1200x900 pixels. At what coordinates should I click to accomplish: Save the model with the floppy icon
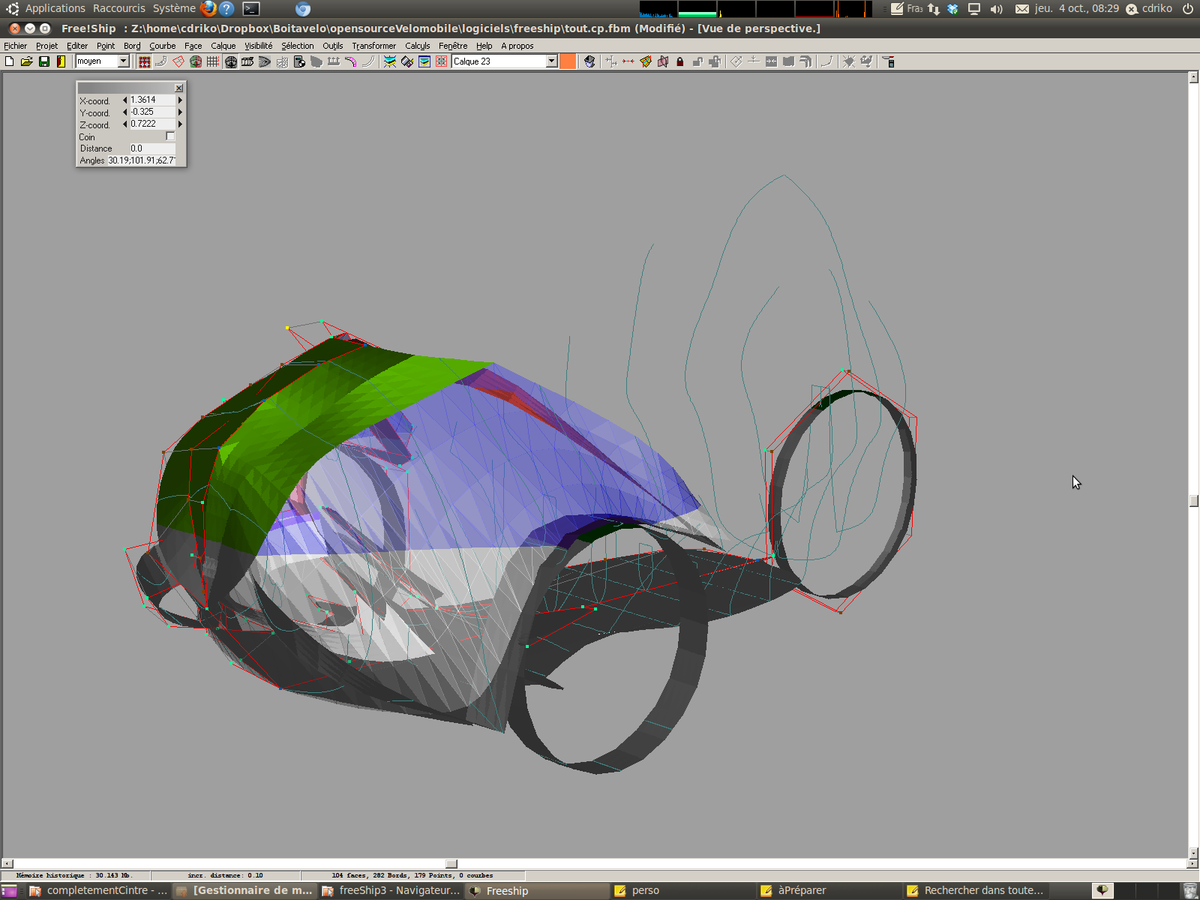coord(44,62)
